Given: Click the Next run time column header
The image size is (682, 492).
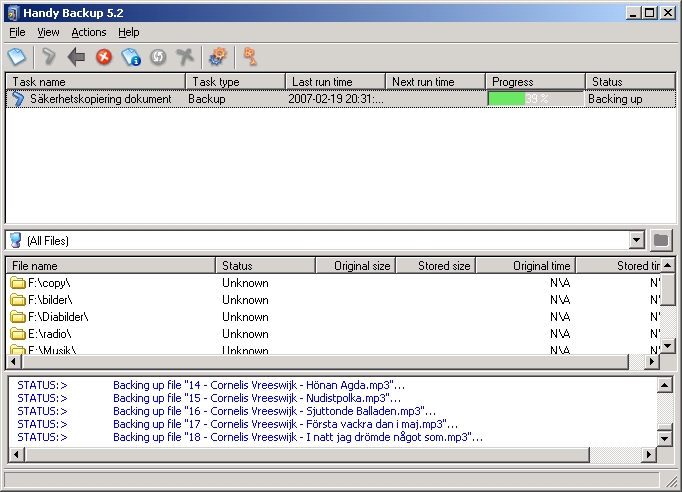Looking at the screenshot, I should click(x=435, y=82).
